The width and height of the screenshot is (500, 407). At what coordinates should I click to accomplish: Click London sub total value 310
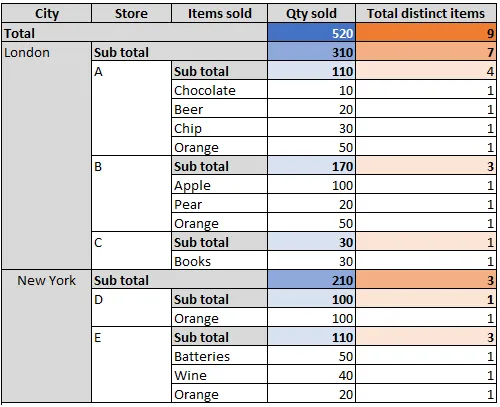[311, 52]
